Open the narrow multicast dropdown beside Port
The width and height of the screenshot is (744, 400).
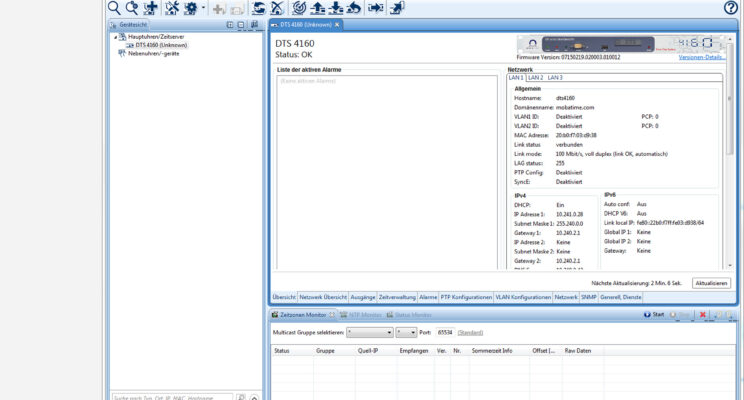pyautogui.click(x=407, y=333)
